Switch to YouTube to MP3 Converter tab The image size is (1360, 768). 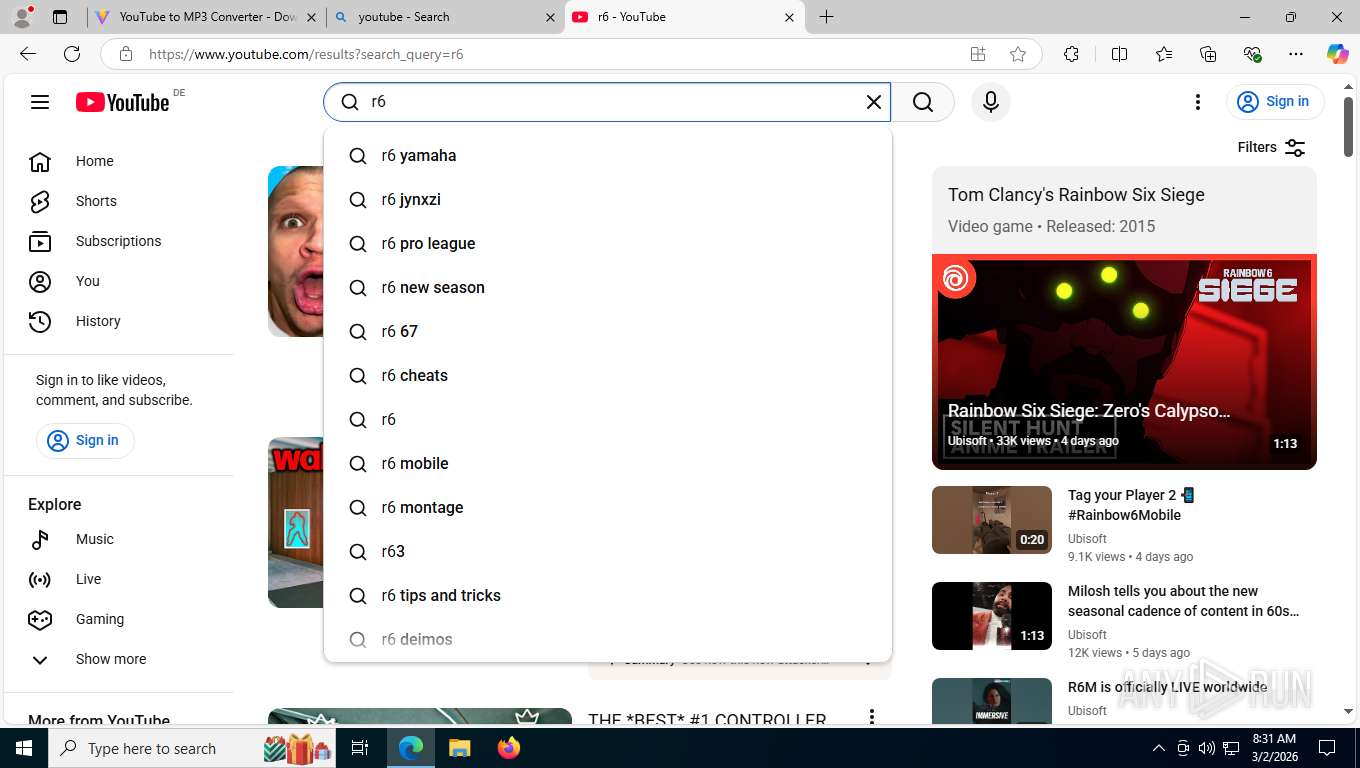[206, 17]
